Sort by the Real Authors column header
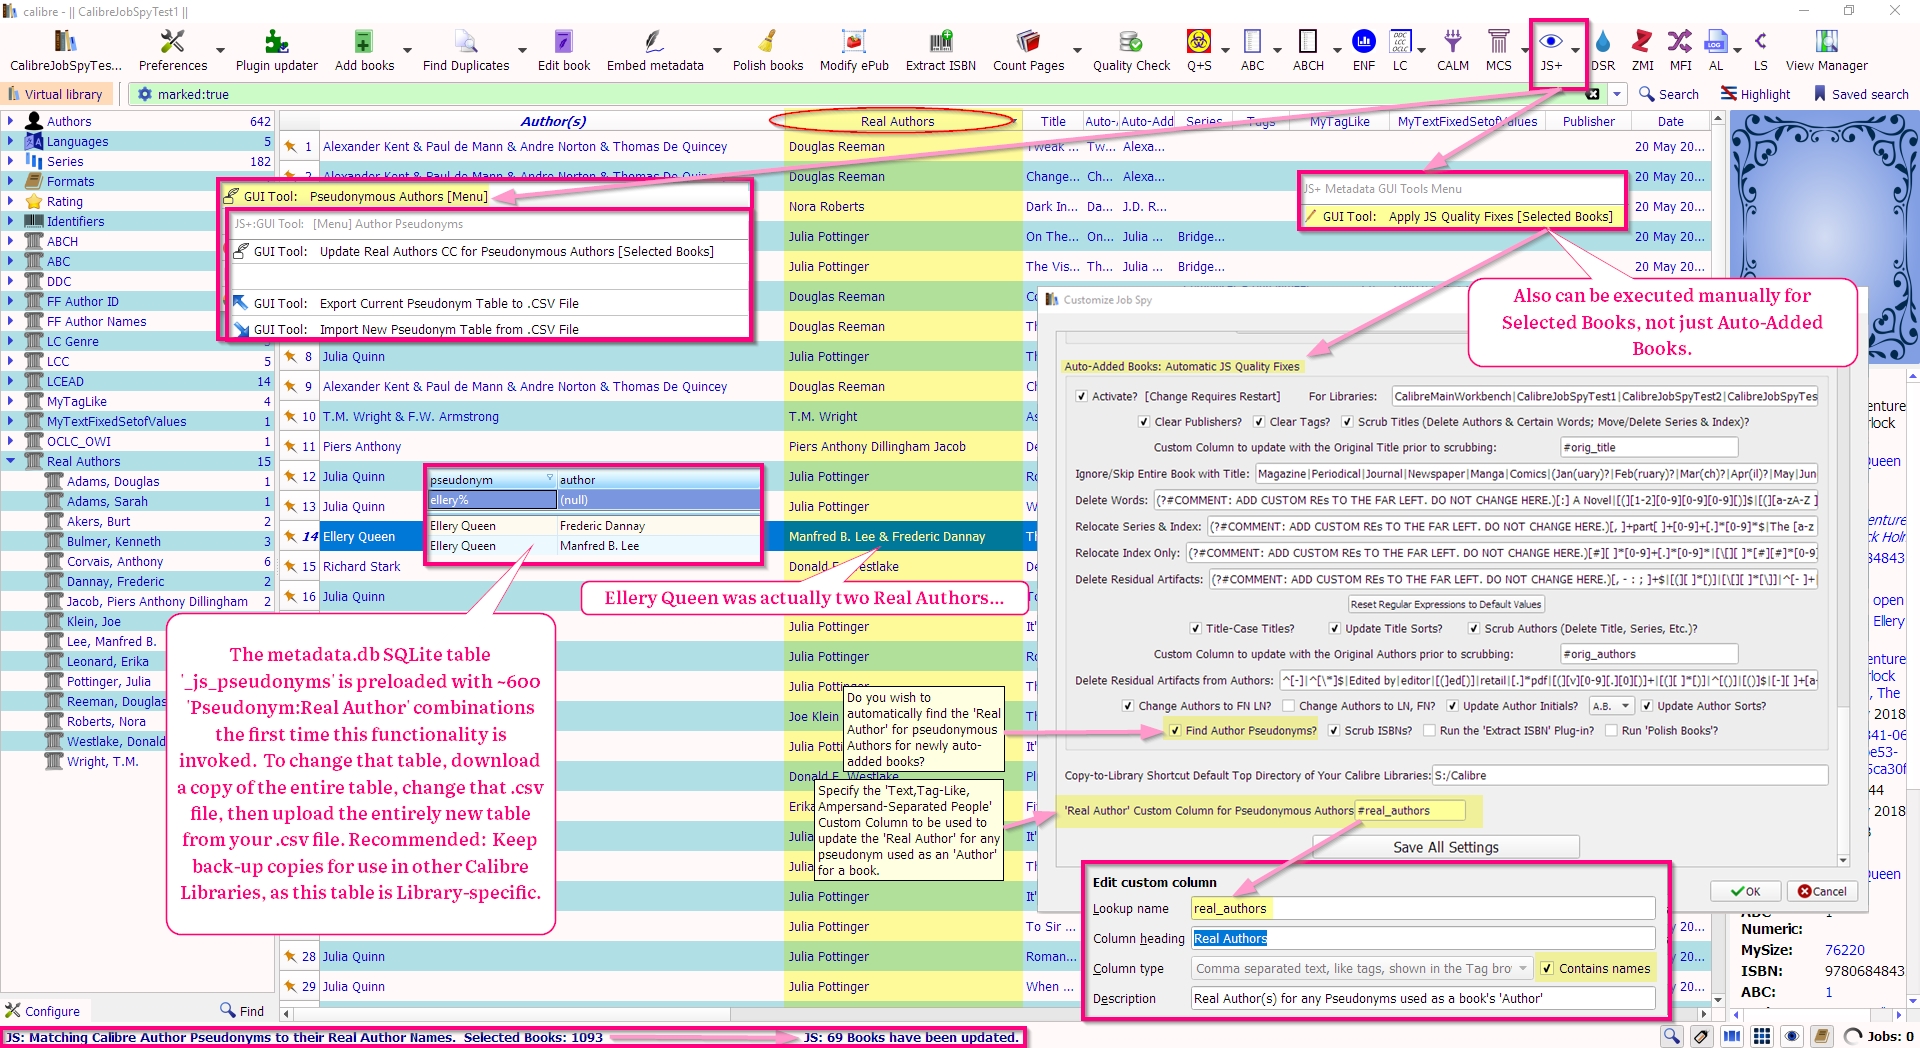The image size is (1920, 1048). click(897, 121)
